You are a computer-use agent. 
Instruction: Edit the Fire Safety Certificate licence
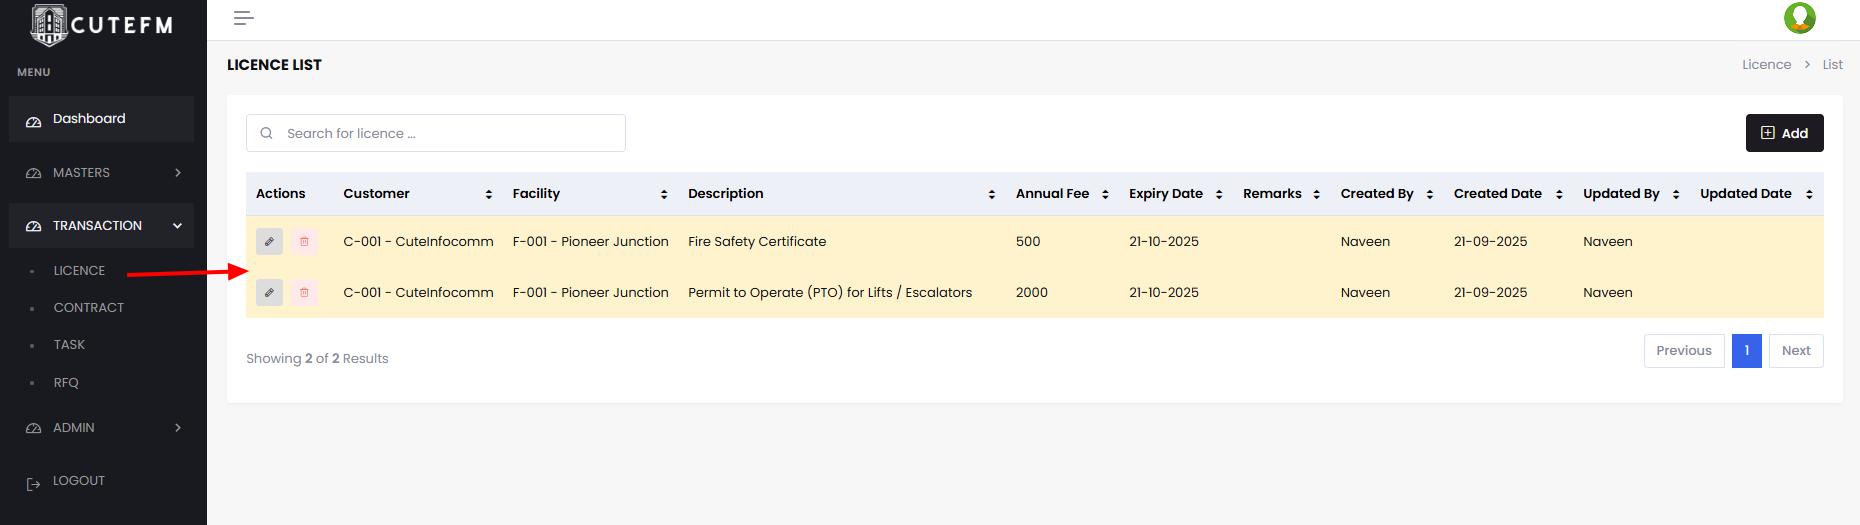[269, 242]
